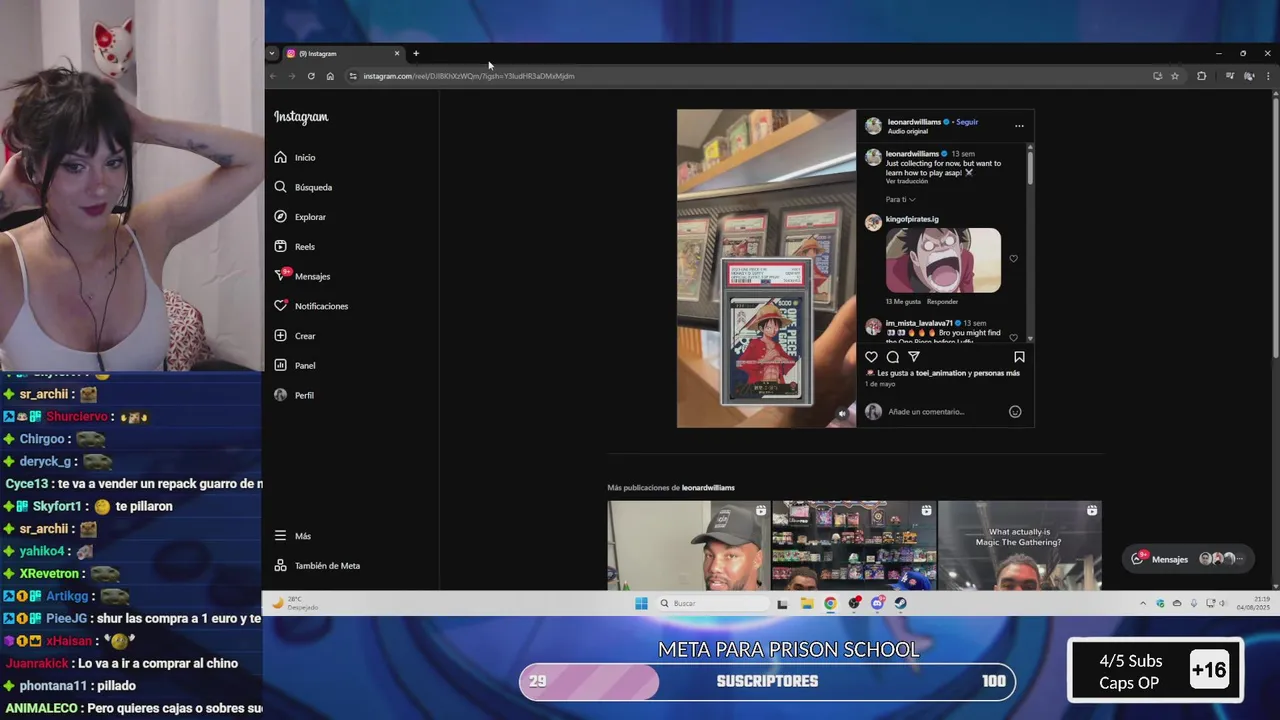Toggle the reel's mute speaker icon
Viewport: 1280px width, 720px height.
click(x=842, y=413)
